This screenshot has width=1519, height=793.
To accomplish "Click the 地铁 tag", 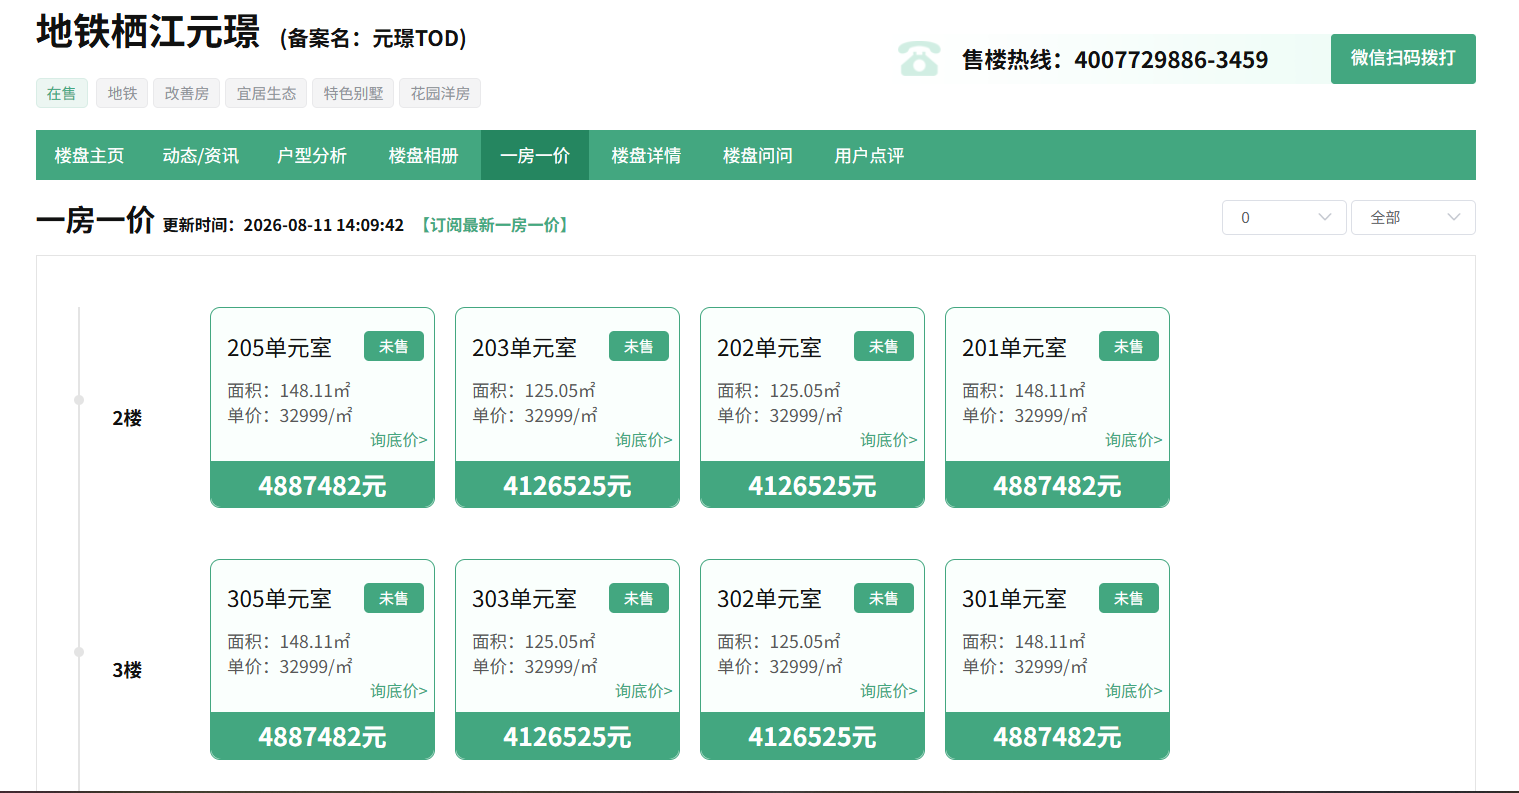I will coord(122,93).
